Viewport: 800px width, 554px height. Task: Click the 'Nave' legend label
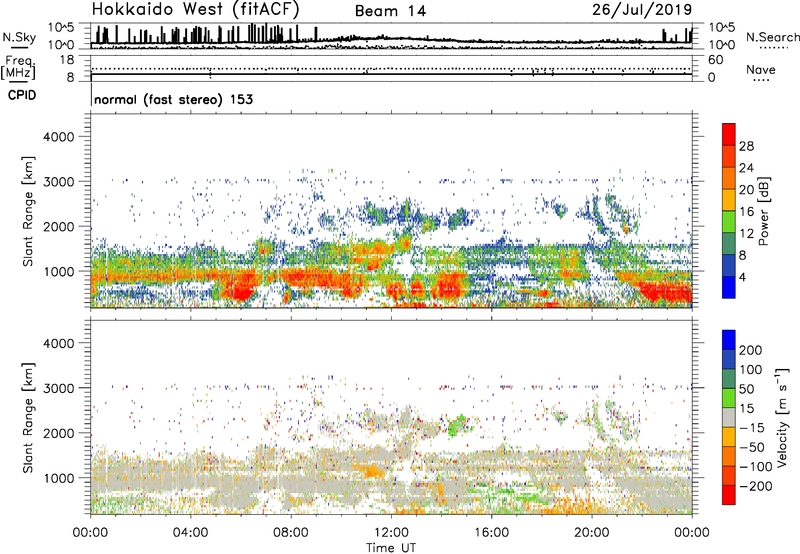tap(761, 69)
